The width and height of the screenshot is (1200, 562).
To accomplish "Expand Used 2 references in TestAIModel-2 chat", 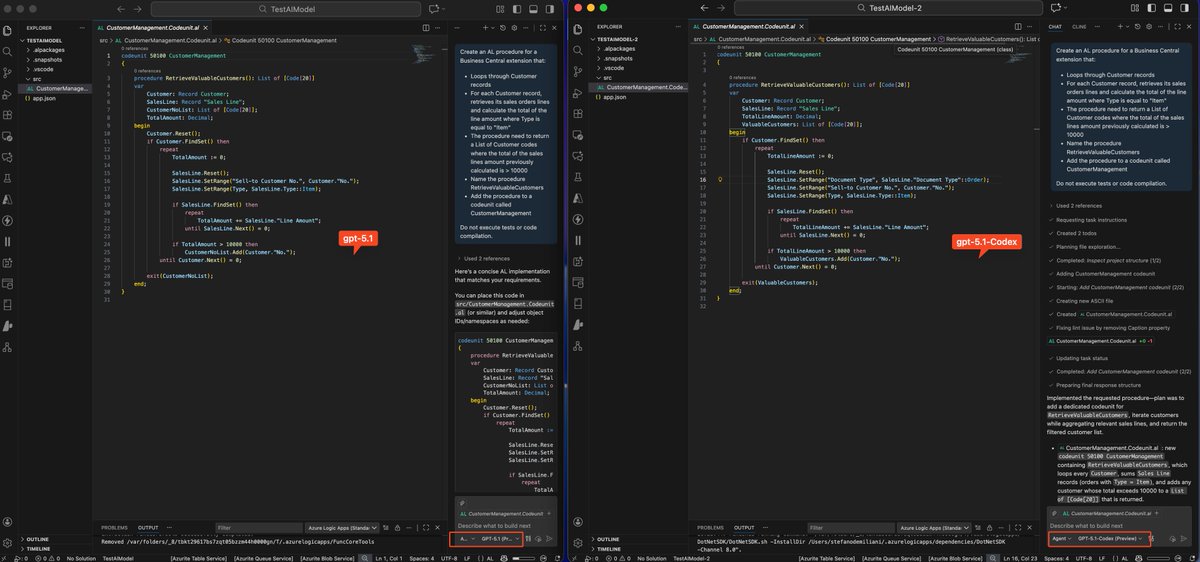I will tap(1078, 205).
